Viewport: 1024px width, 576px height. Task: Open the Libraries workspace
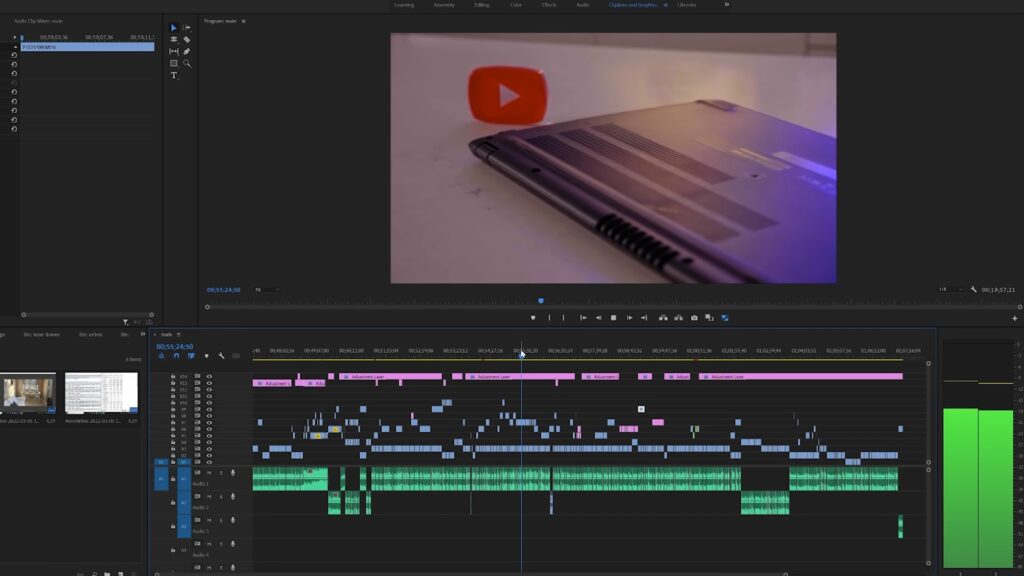click(x=687, y=5)
